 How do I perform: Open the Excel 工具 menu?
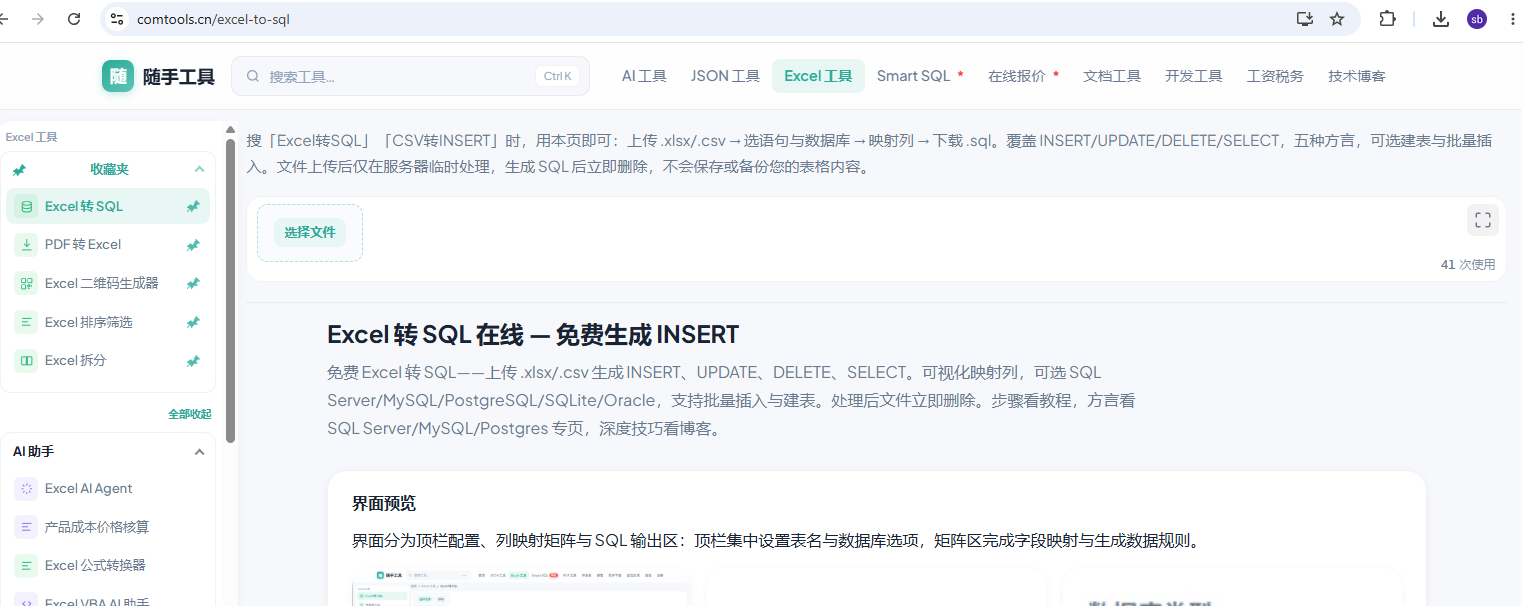(818, 76)
